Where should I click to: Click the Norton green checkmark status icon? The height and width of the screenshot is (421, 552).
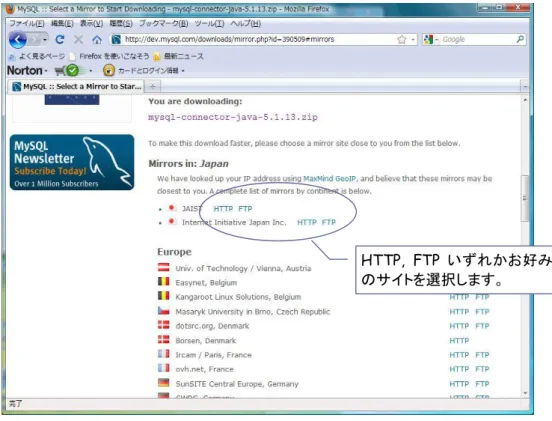(x=72, y=71)
